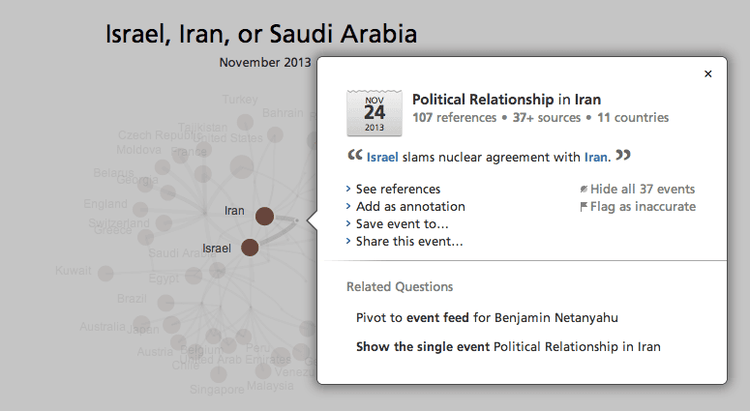
Task: Click the Flag as inaccurate flag icon
Action: pos(584,207)
